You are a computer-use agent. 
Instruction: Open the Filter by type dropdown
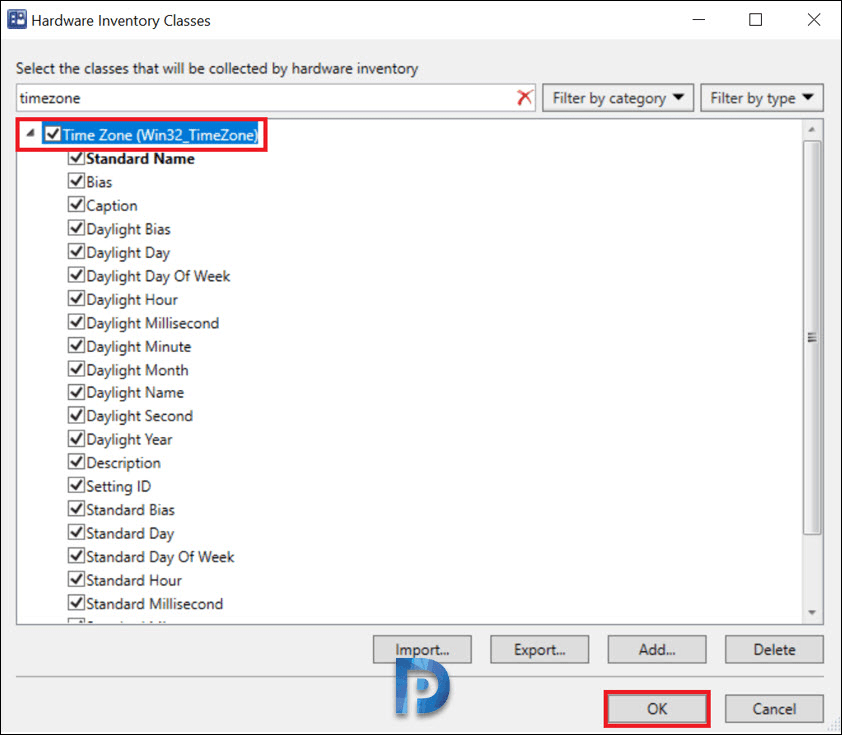[761, 97]
